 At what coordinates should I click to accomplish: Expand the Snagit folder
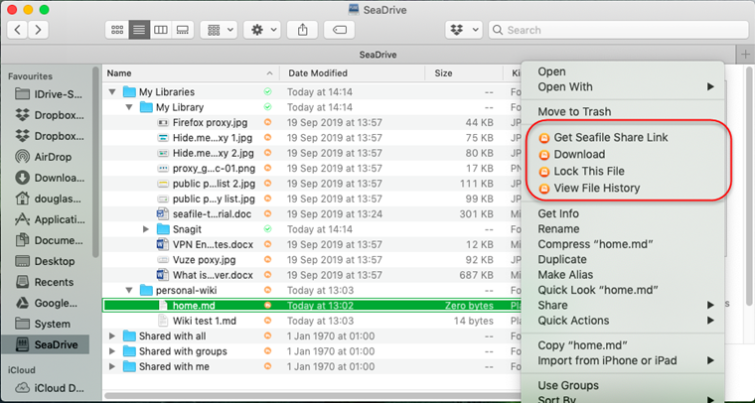(146, 229)
